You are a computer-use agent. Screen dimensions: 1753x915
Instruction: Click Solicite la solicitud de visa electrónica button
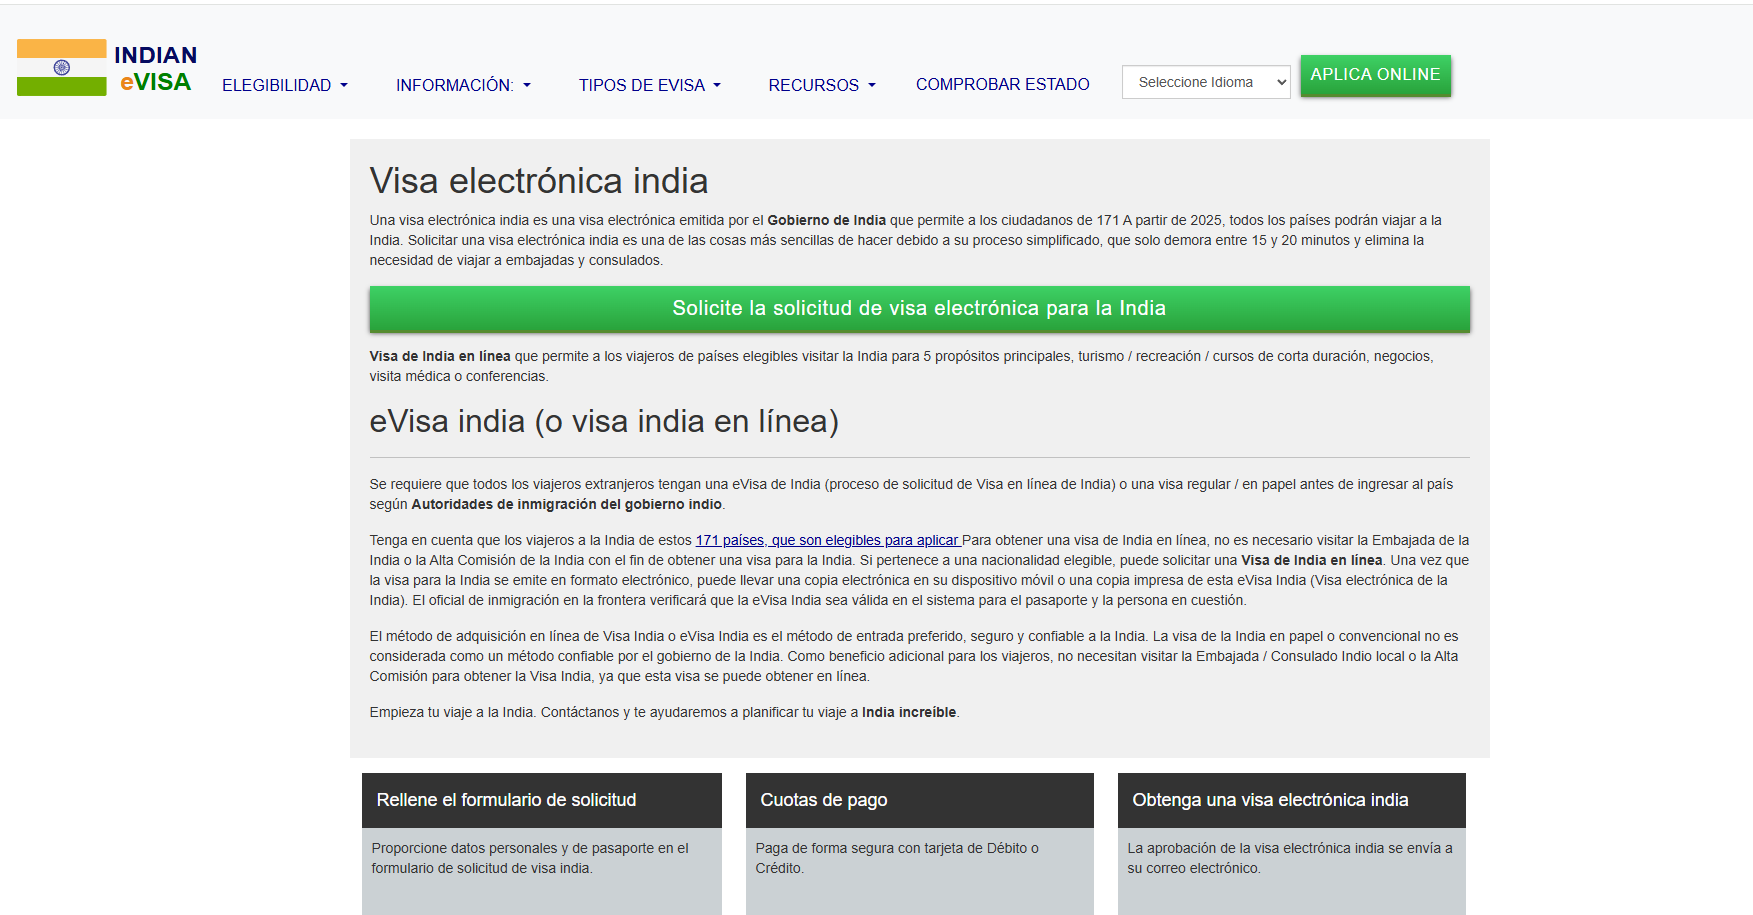coord(919,309)
